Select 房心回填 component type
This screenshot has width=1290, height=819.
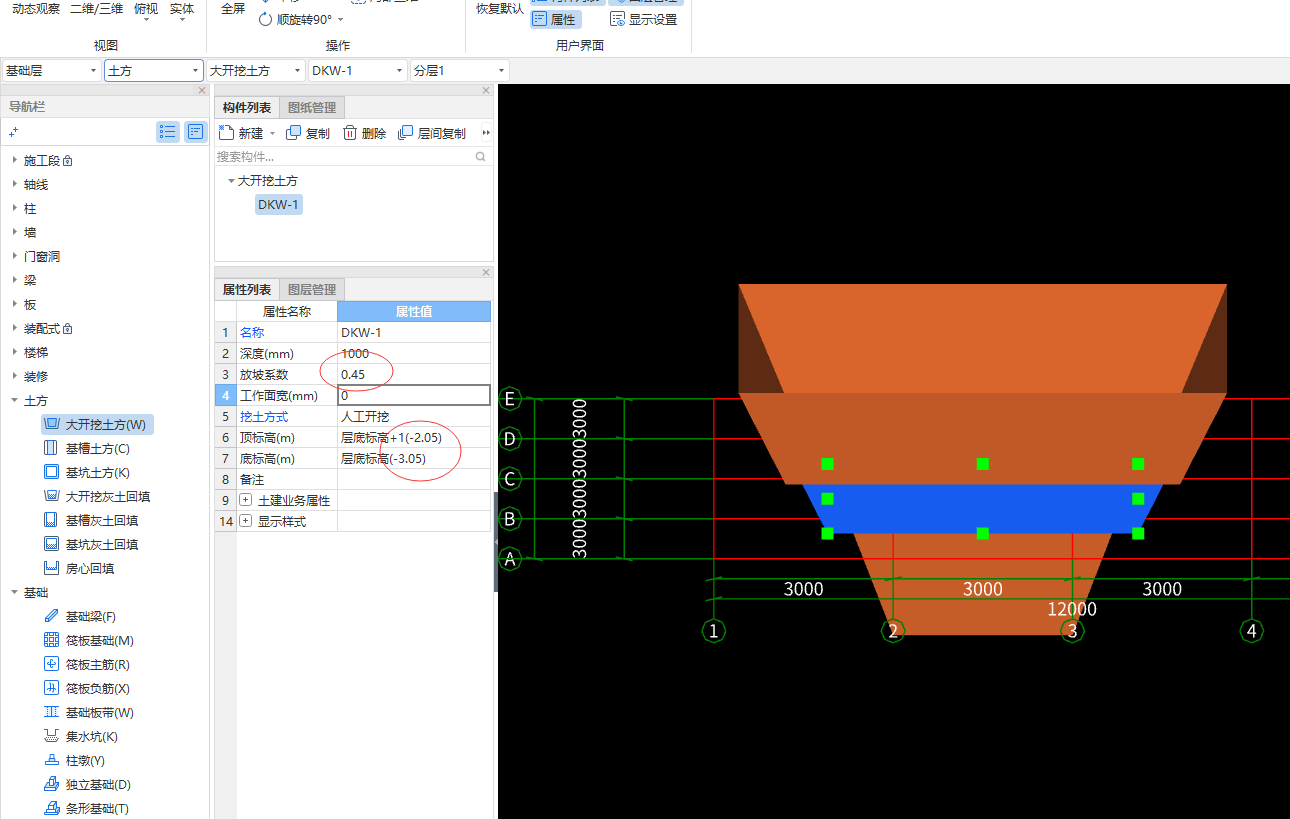point(79,569)
